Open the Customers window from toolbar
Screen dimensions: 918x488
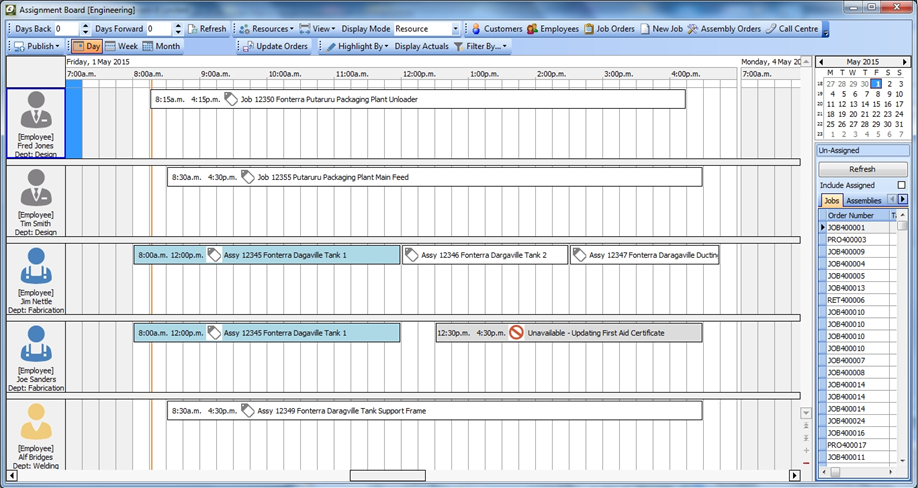tap(496, 29)
